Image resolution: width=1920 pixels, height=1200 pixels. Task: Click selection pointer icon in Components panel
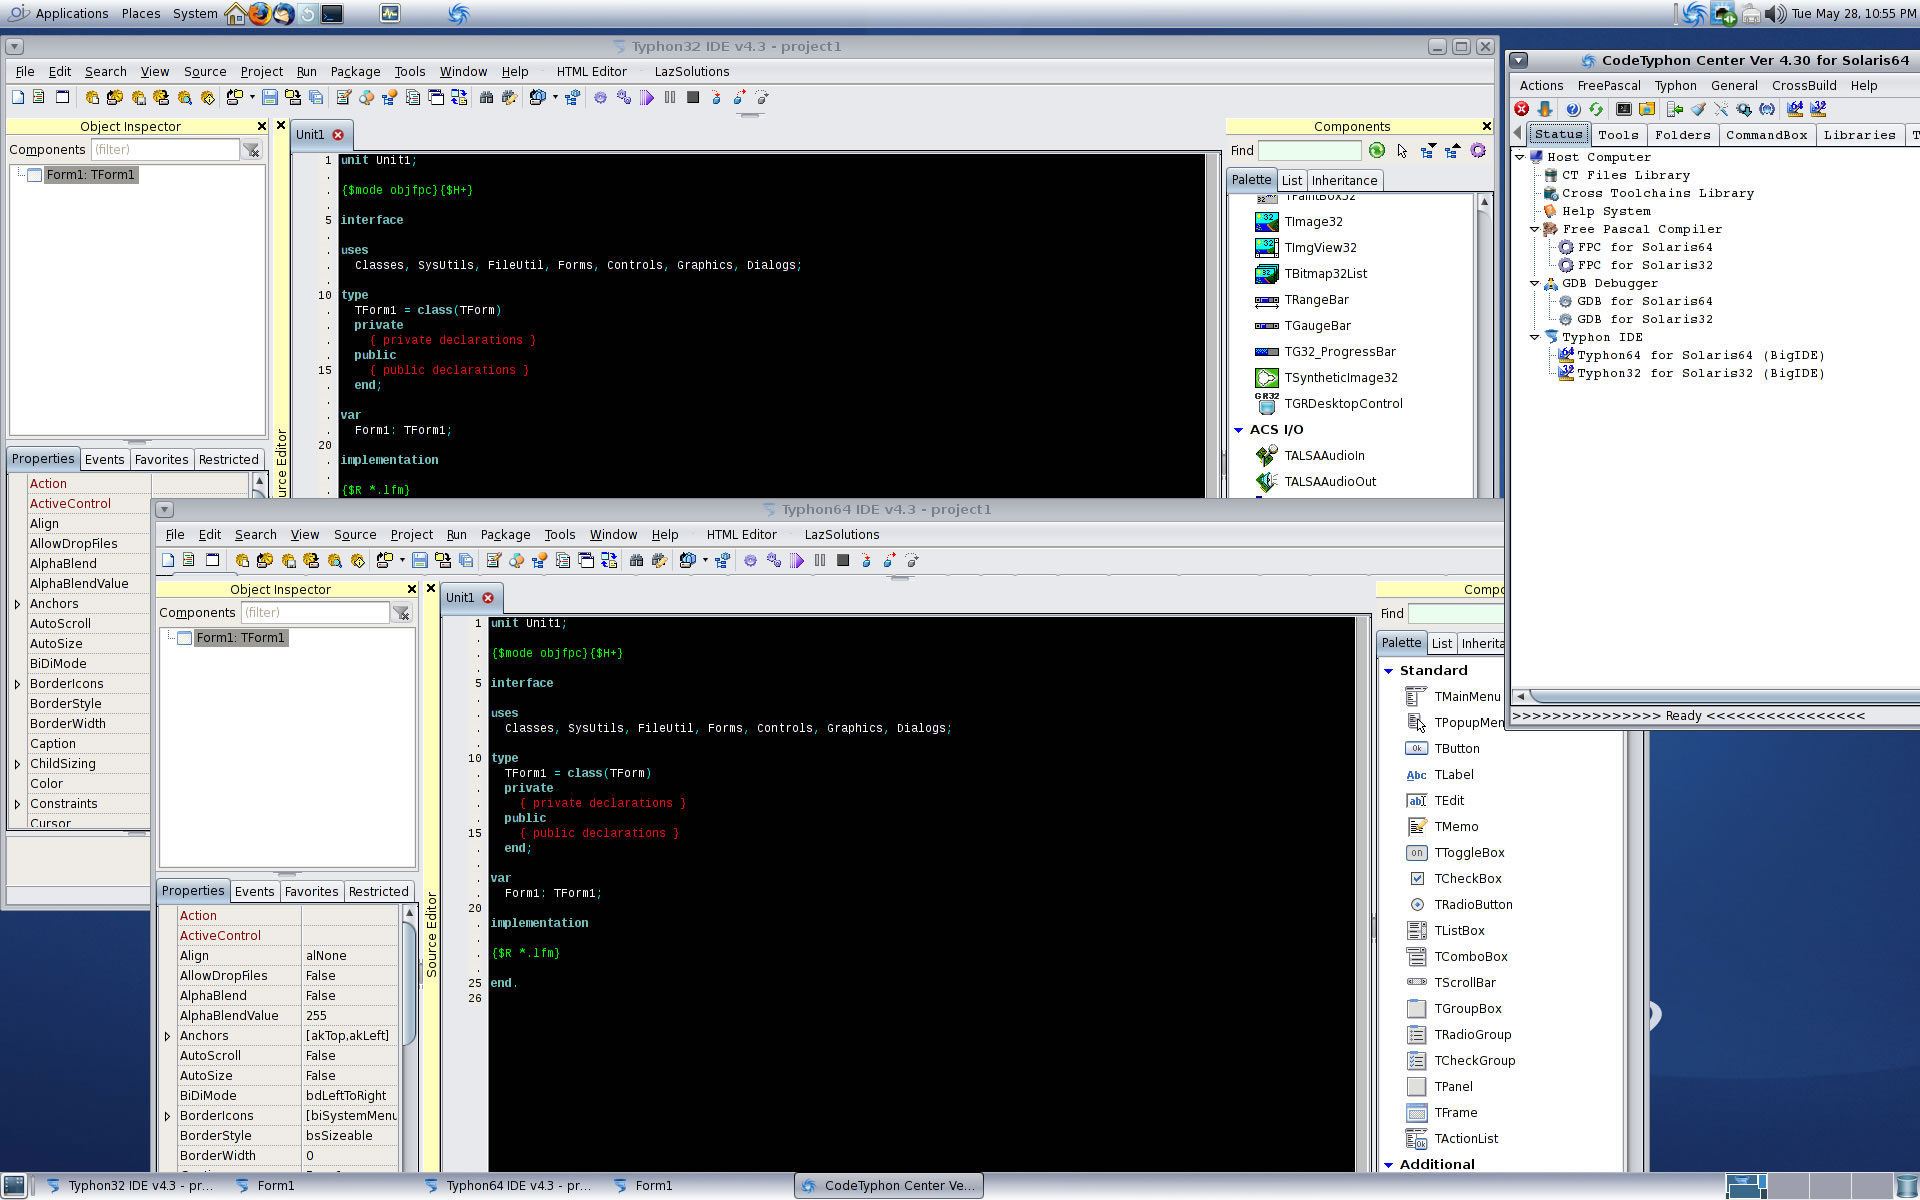1402,151
